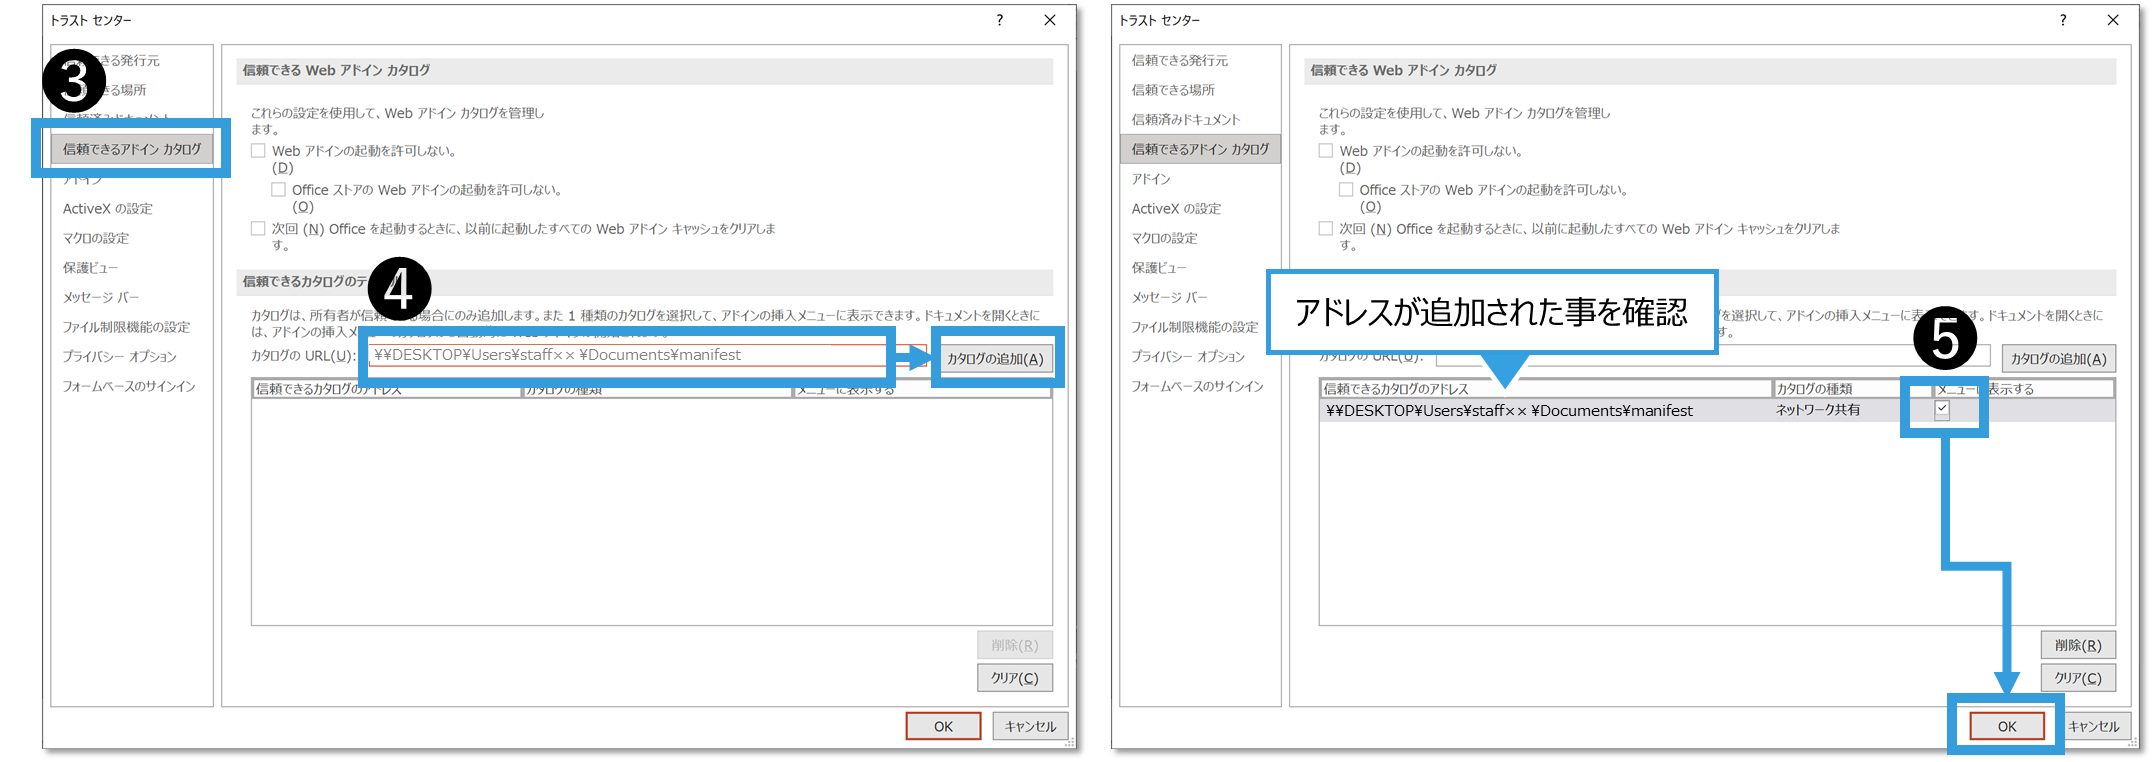Click OK button in right dialog
The image size is (2153, 762).
(x=2006, y=726)
